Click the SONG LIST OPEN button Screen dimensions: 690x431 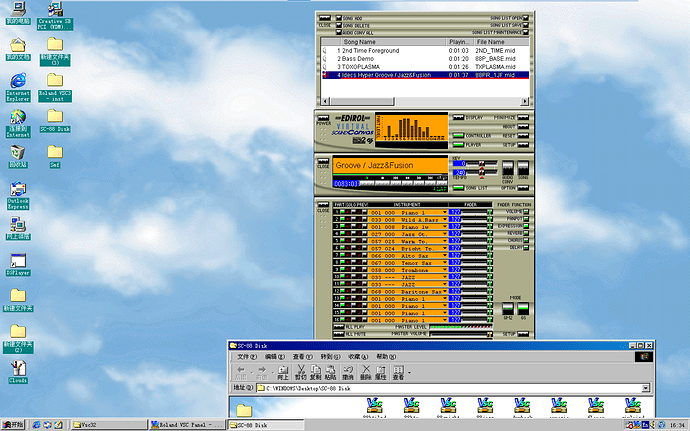525,18
